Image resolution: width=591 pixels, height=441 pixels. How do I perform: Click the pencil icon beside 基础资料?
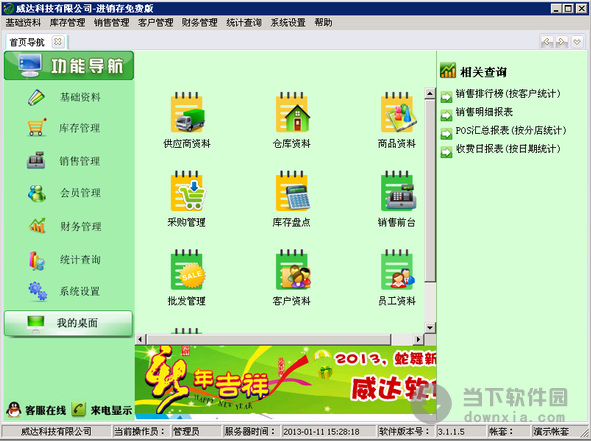36,97
